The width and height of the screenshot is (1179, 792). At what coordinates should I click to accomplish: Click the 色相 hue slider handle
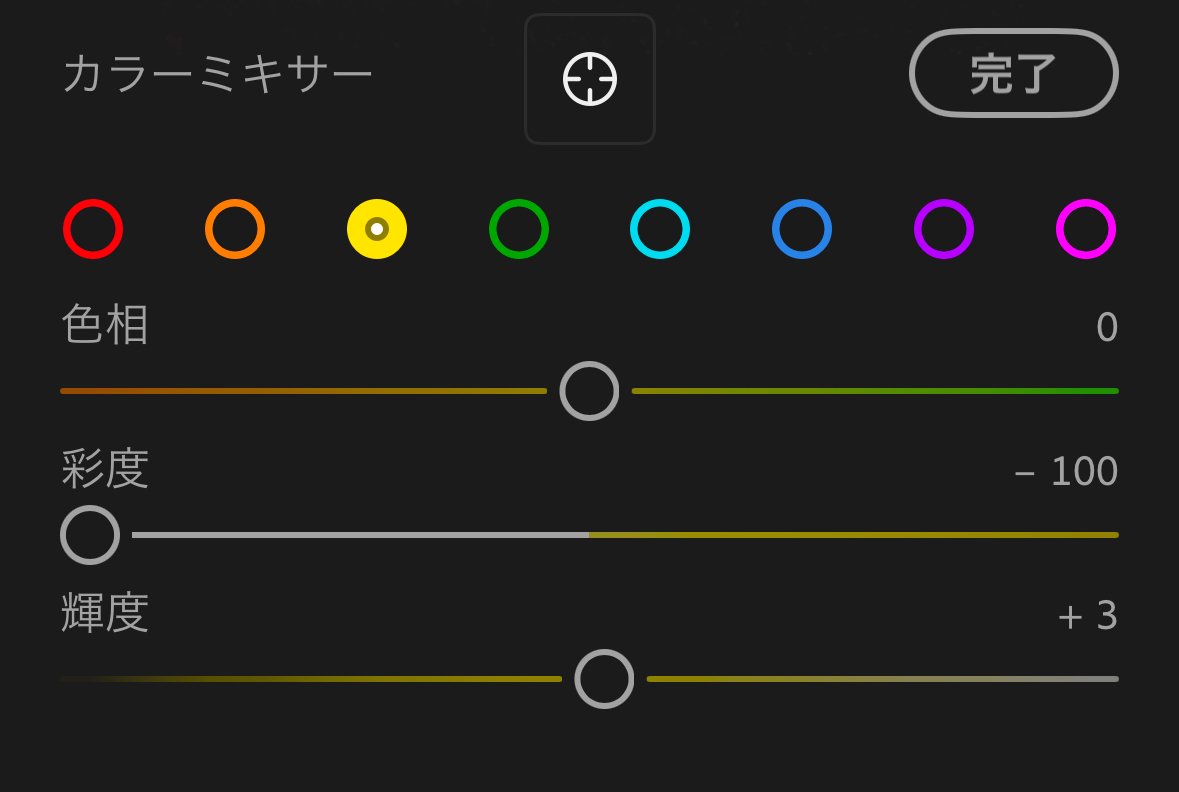pos(589,391)
